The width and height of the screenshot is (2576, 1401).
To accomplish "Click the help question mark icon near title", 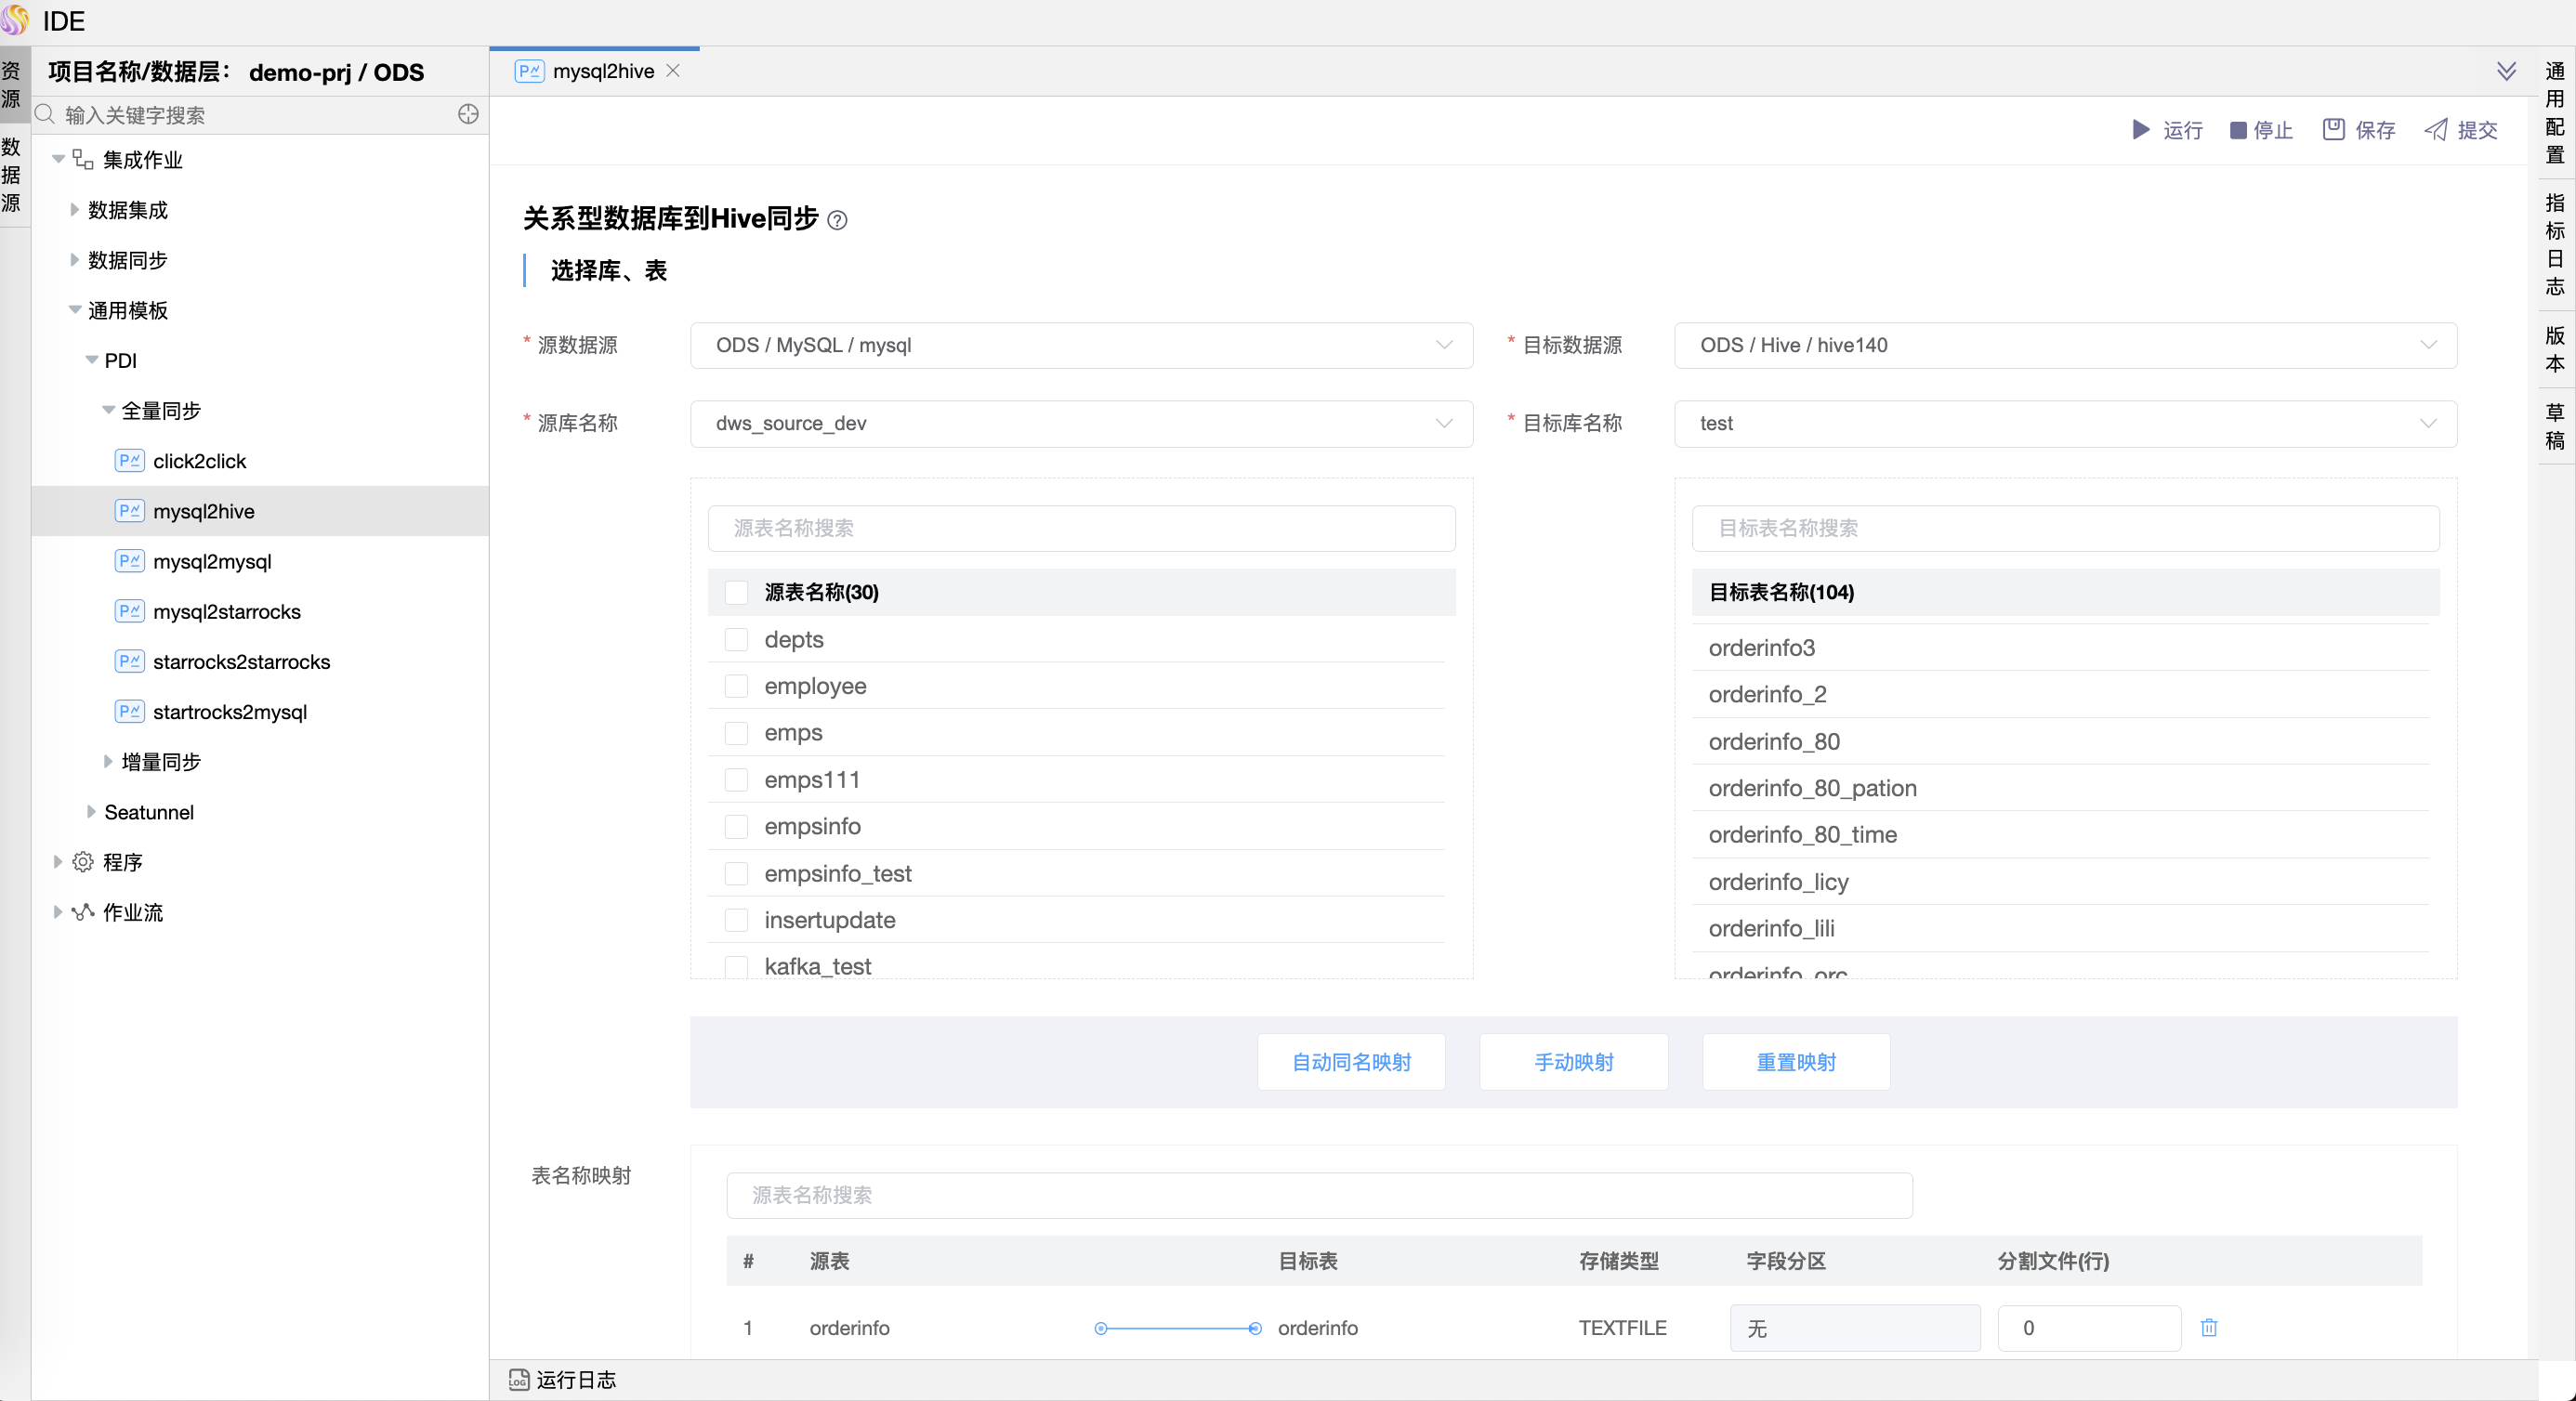I will click(x=838, y=220).
